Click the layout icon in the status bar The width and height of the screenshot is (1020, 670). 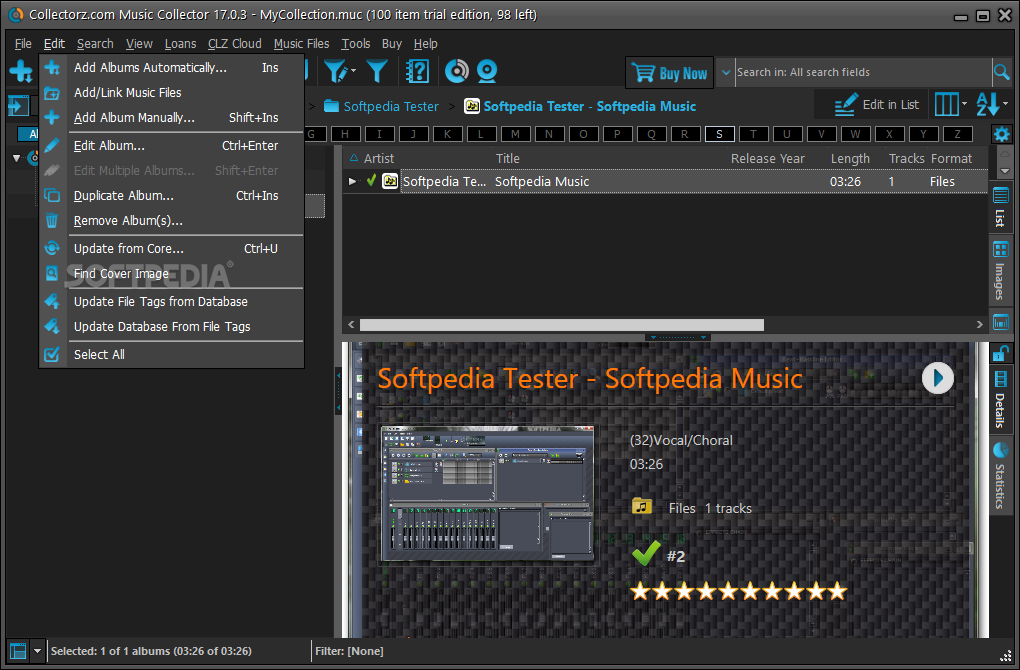pos(18,650)
